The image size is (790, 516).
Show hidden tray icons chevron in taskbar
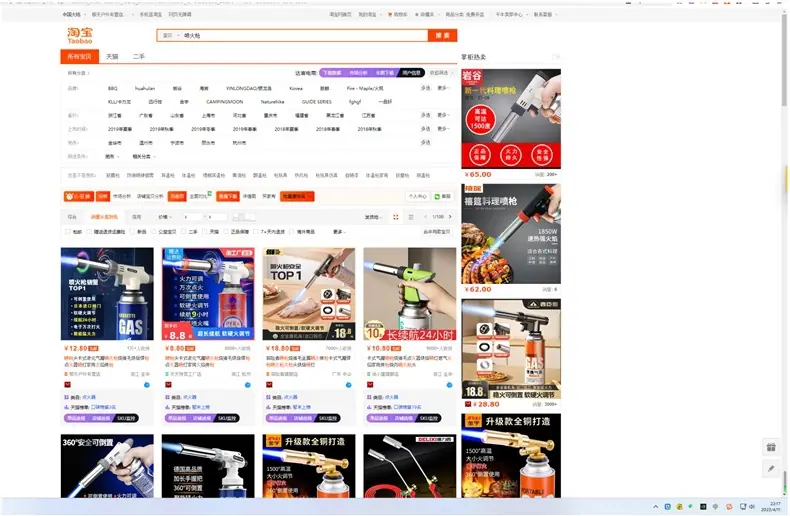coord(655,507)
